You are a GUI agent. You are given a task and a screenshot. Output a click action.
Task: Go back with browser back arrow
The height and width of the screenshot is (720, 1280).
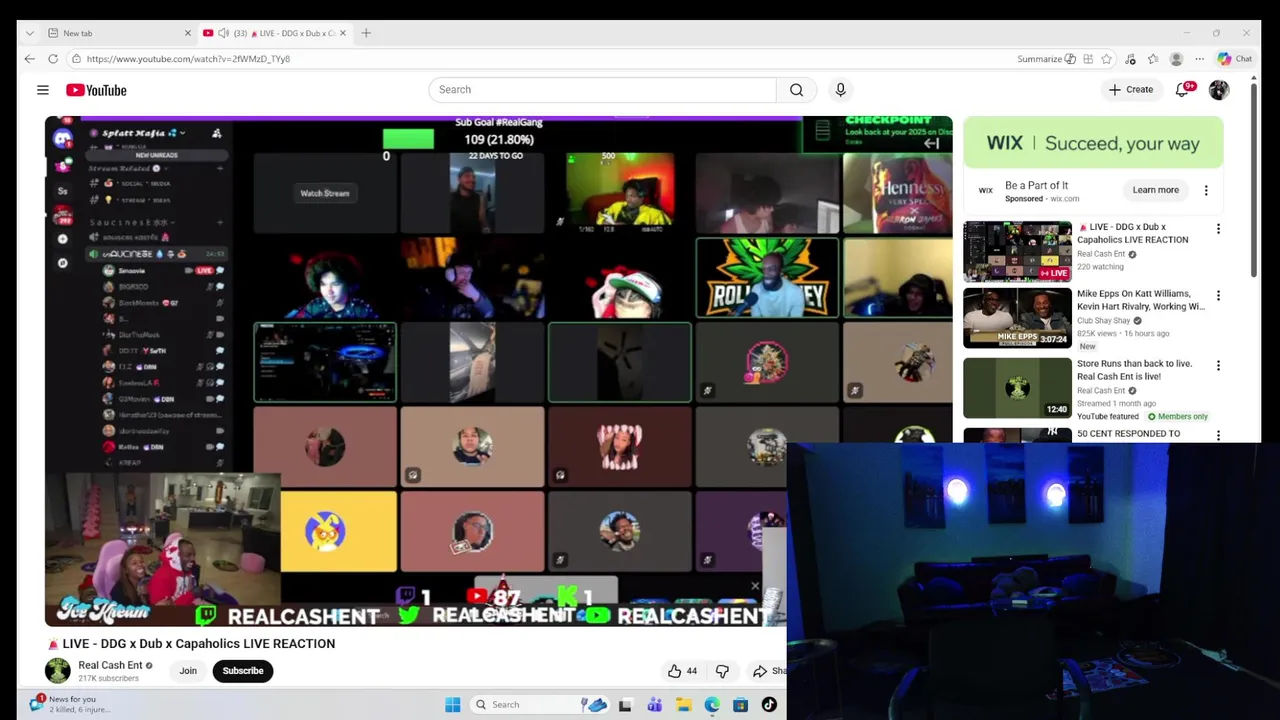click(x=30, y=59)
